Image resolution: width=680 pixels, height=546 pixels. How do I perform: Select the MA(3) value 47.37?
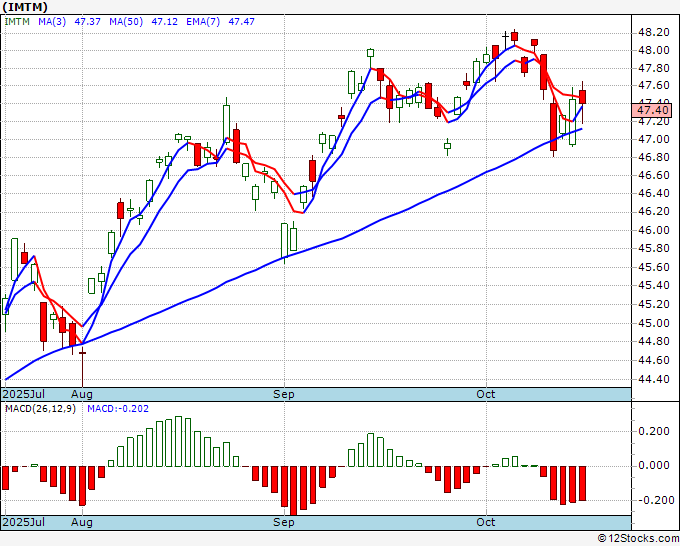point(88,21)
